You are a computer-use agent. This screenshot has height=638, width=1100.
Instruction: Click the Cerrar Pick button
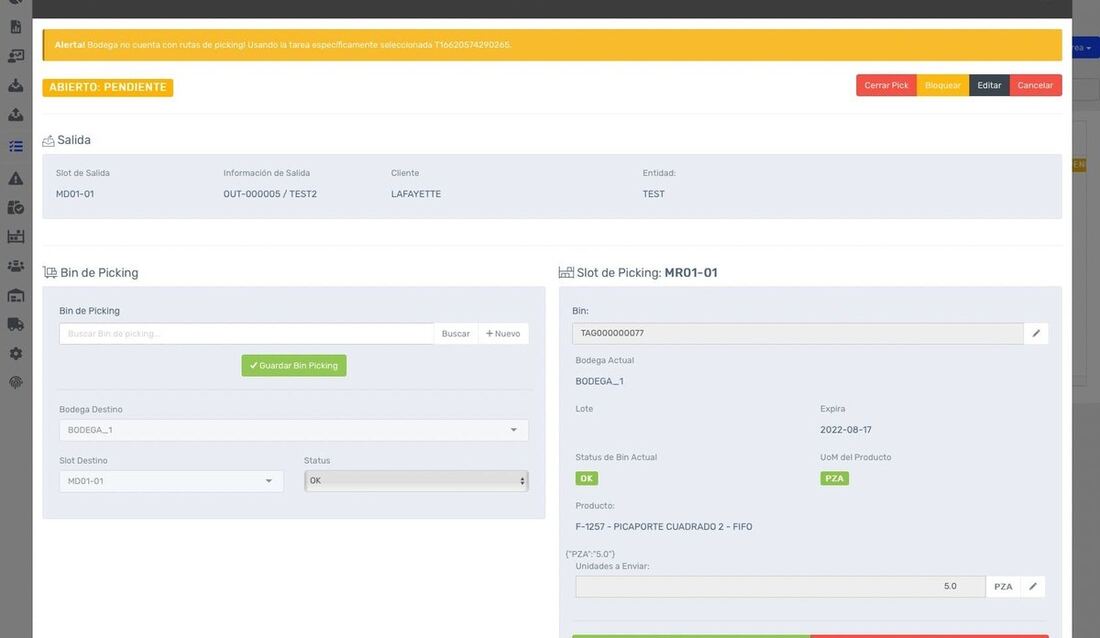click(886, 86)
